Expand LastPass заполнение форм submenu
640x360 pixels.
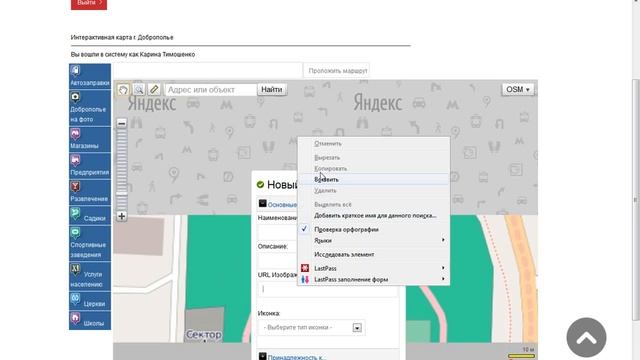pos(374,280)
